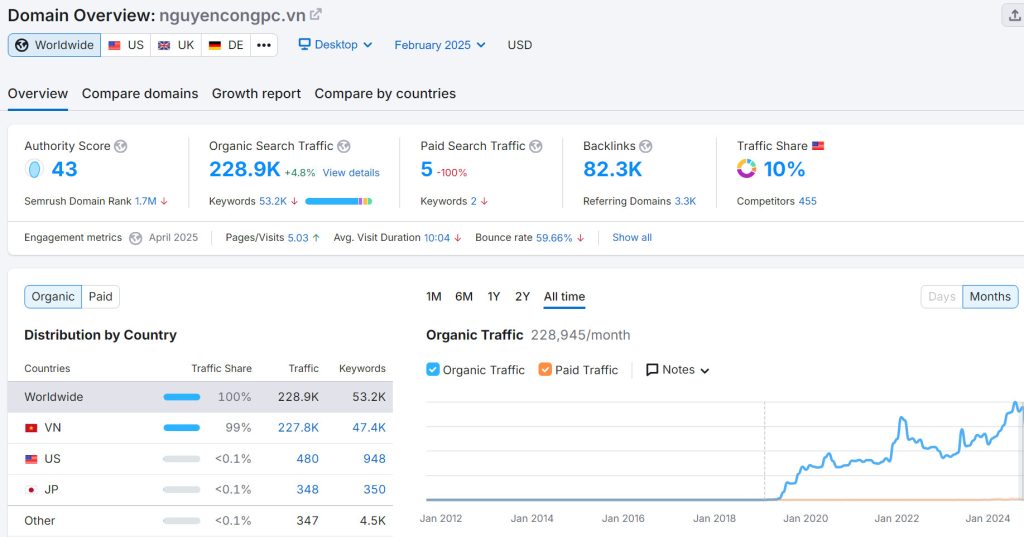This screenshot has width=1024, height=537.
Task: Click View details link
Action: point(351,172)
